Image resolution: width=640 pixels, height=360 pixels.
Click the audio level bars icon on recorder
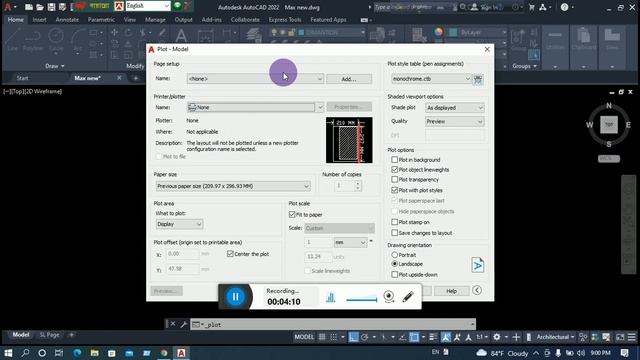[331, 297]
